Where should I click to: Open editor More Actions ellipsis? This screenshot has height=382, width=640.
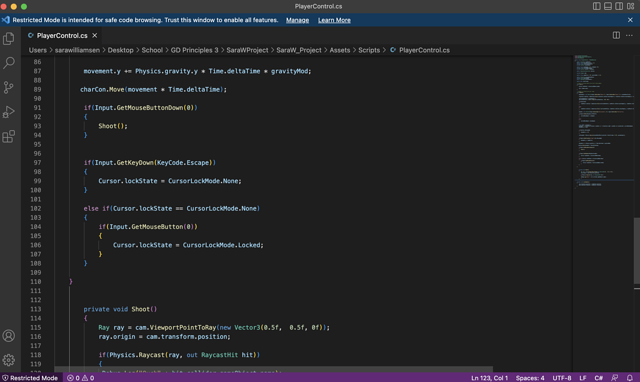pos(629,36)
